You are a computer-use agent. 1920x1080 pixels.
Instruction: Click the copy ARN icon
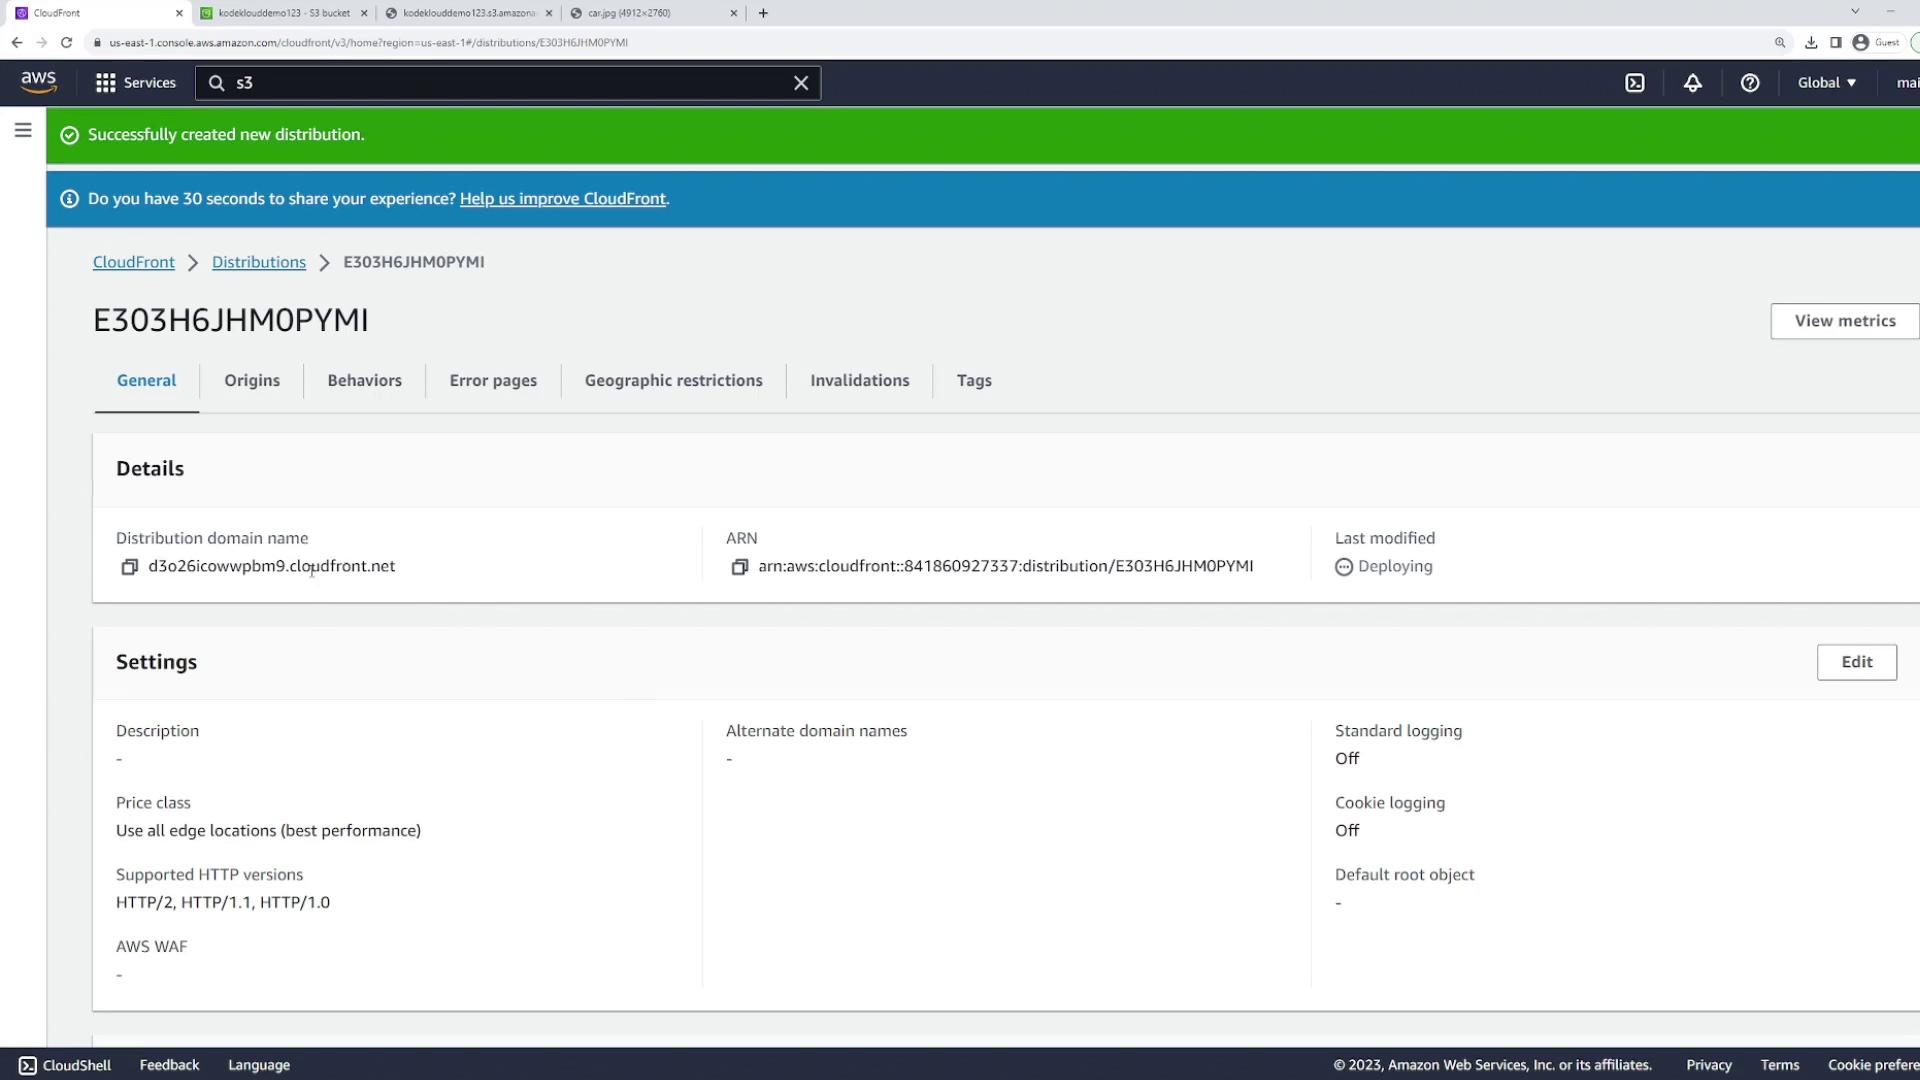(739, 567)
